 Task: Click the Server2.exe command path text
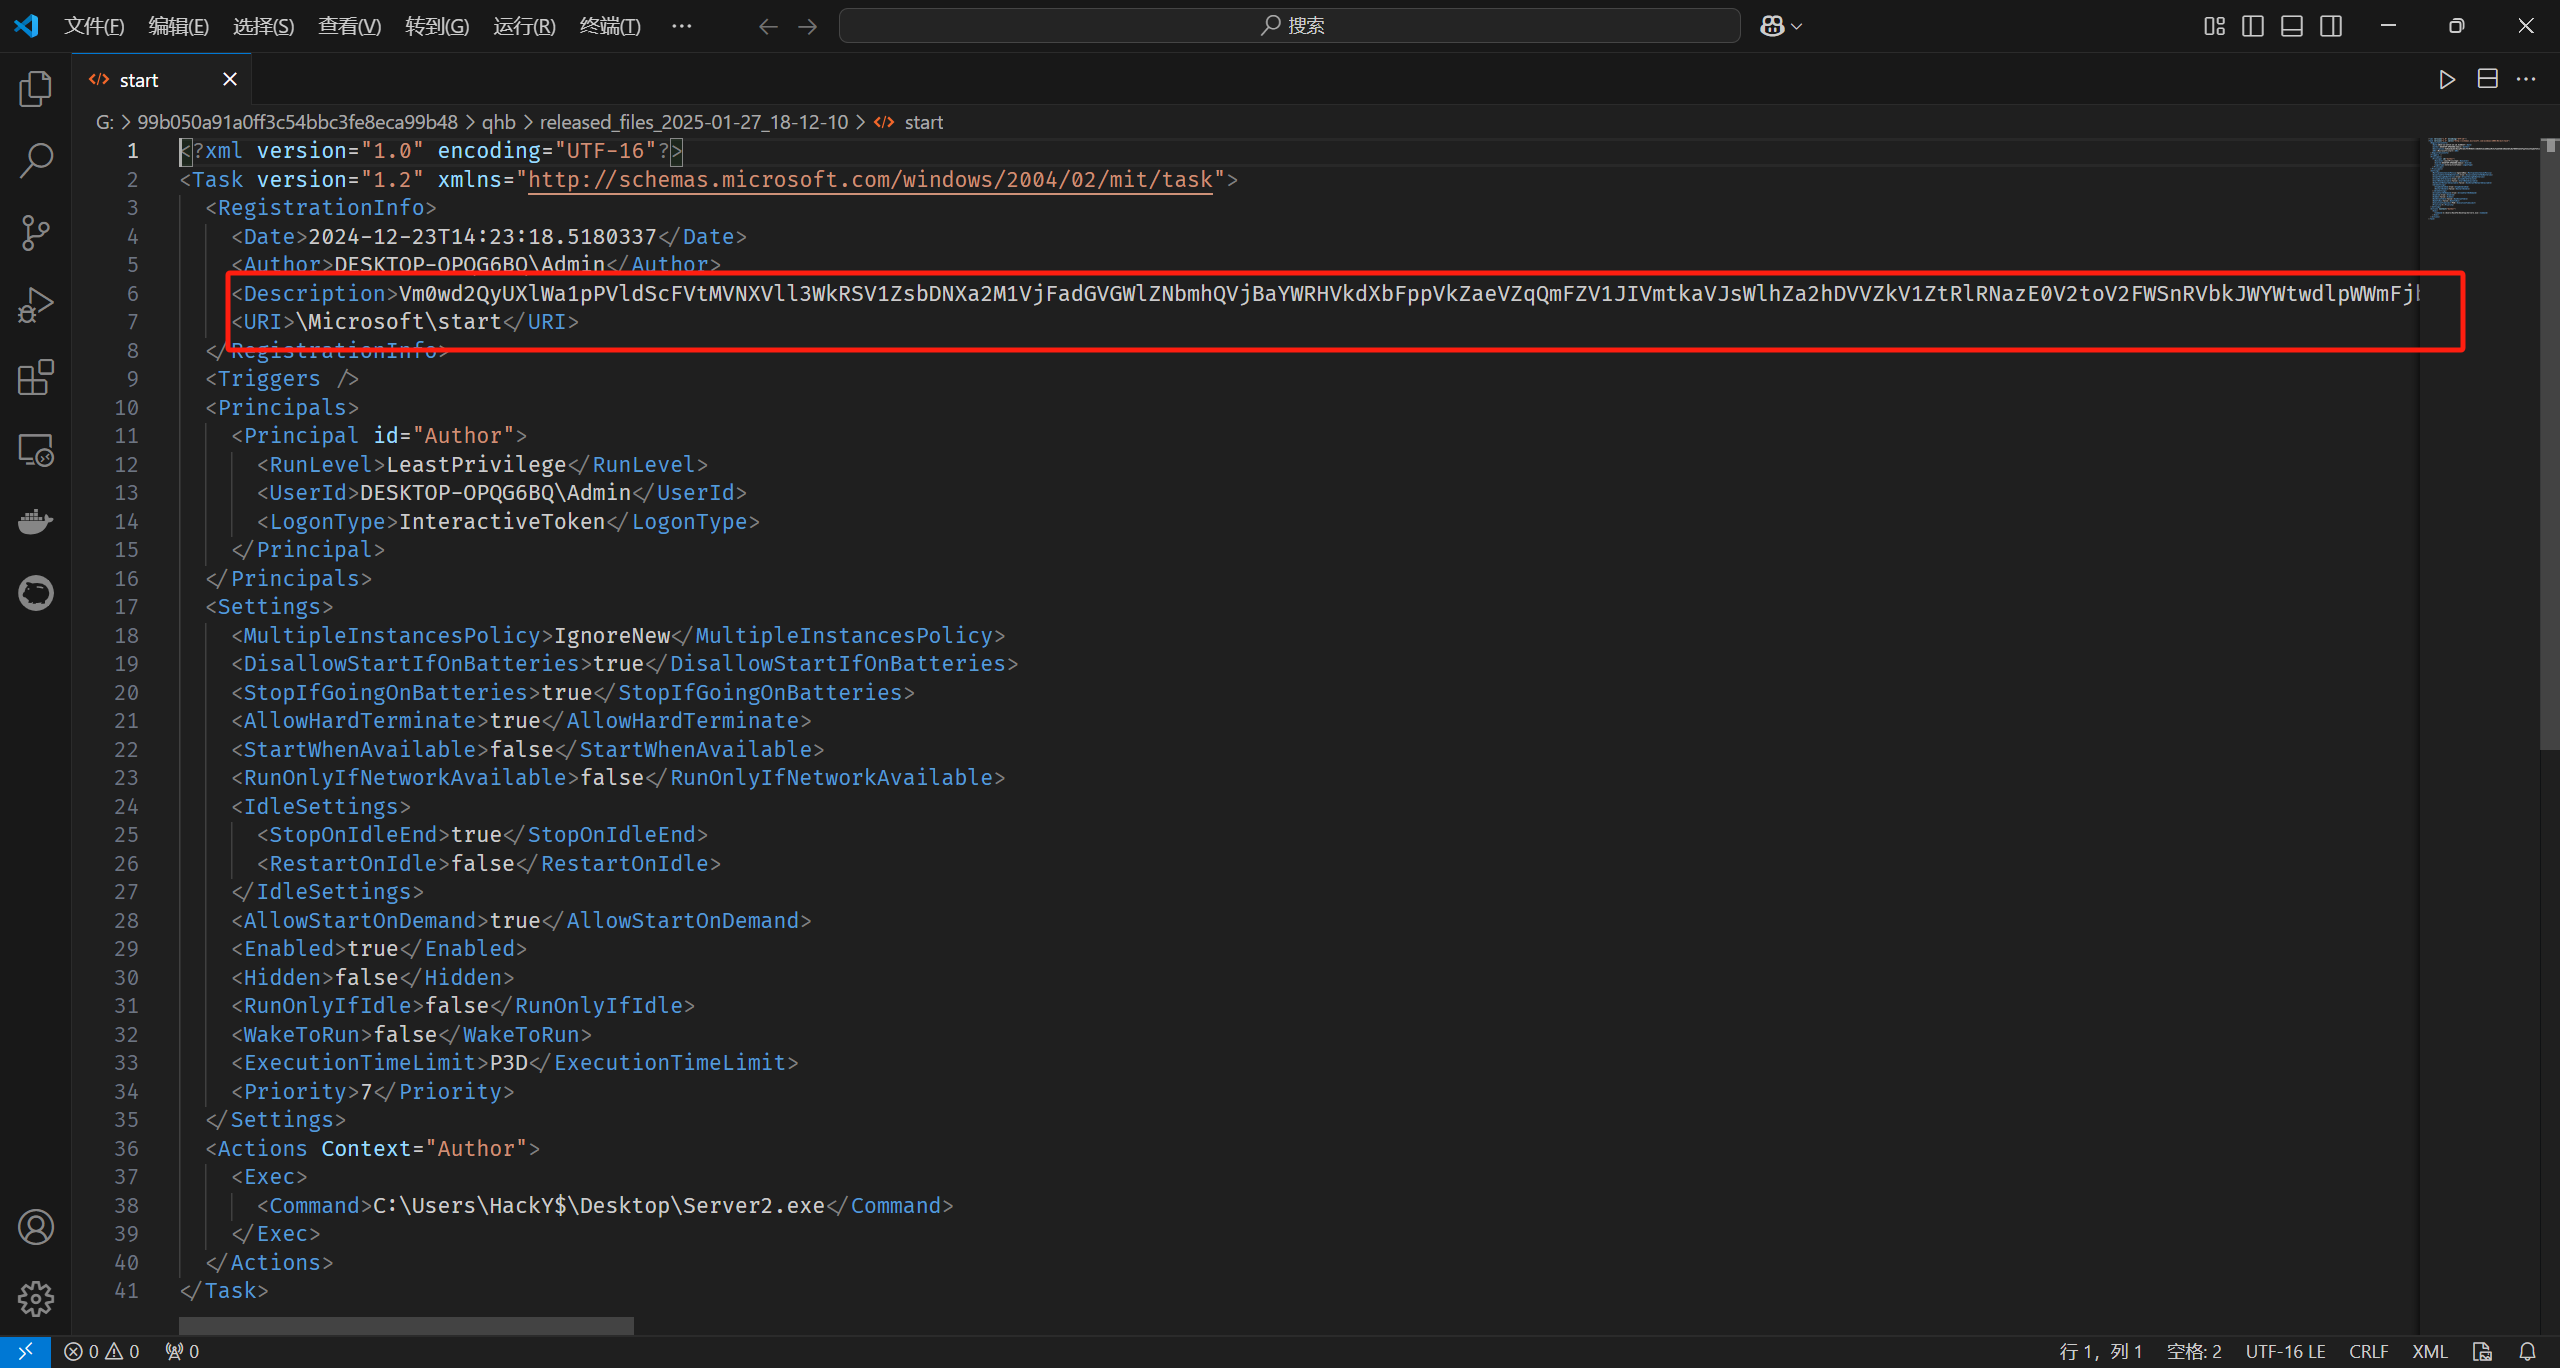click(x=599, y=1206)
